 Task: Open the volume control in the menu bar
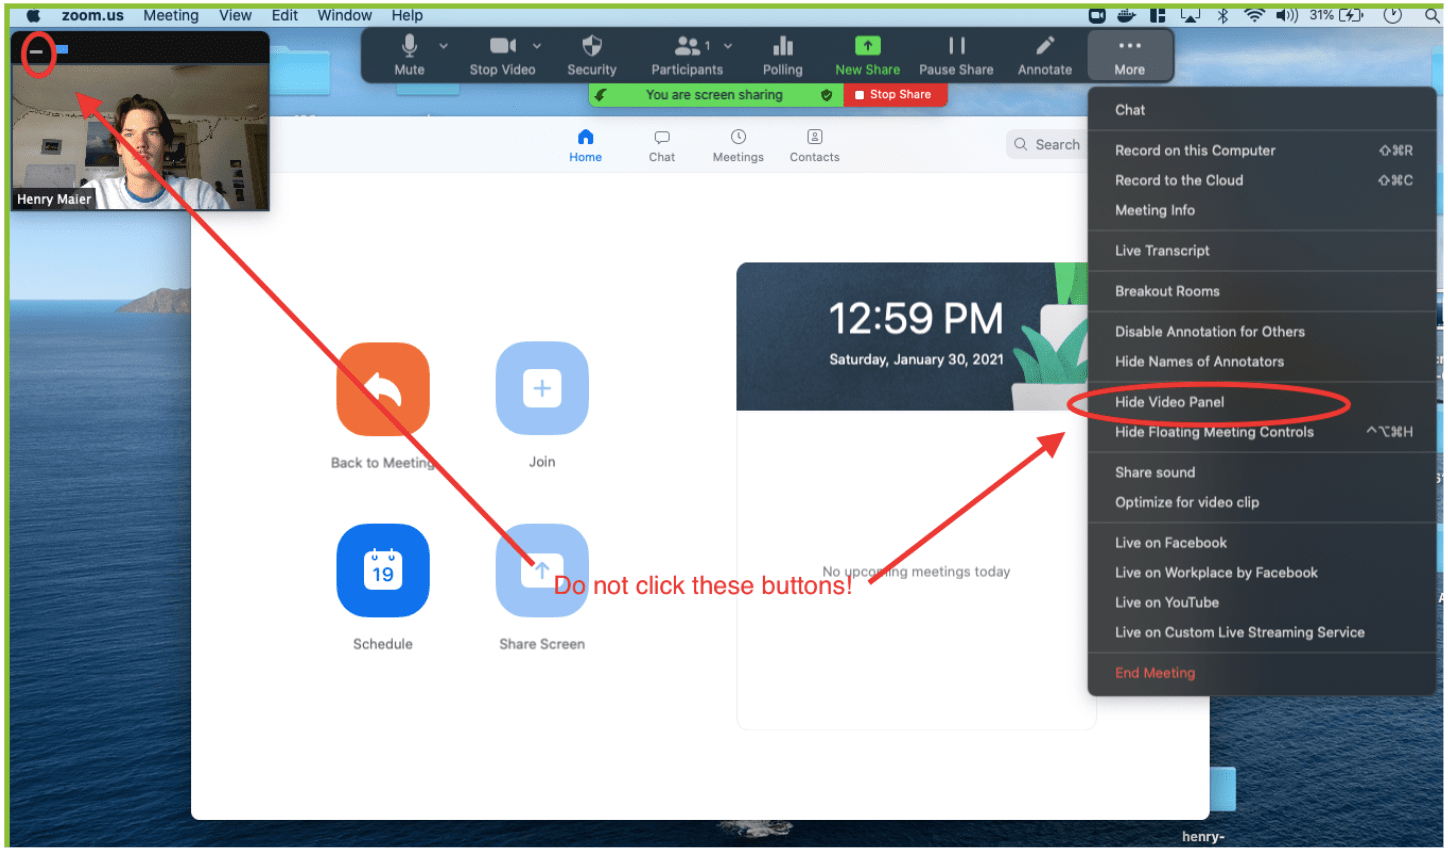(x=1287, y=15)
